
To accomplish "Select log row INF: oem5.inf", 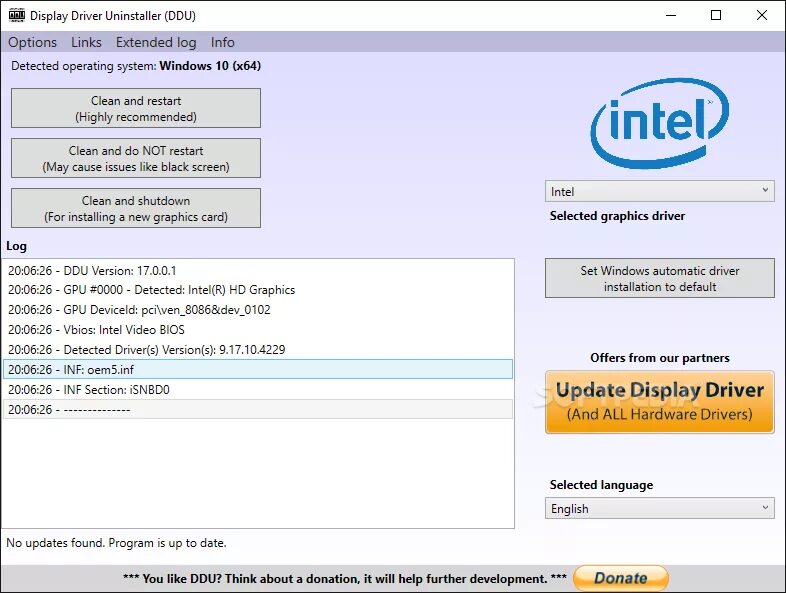I will pos(258,369).
